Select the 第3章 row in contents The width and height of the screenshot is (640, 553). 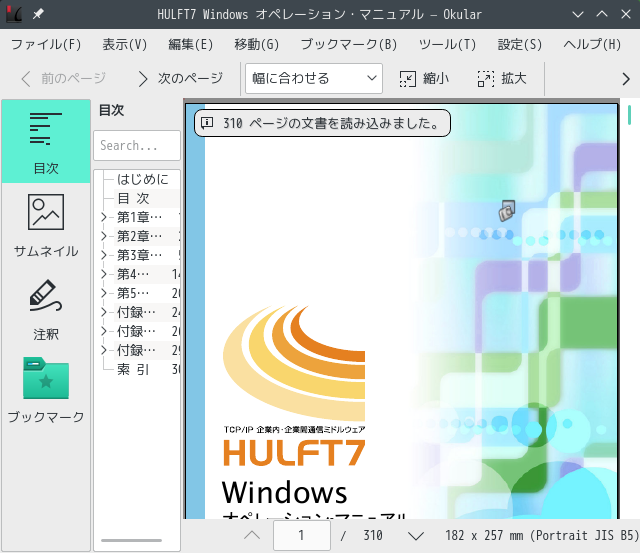[139, 255]
